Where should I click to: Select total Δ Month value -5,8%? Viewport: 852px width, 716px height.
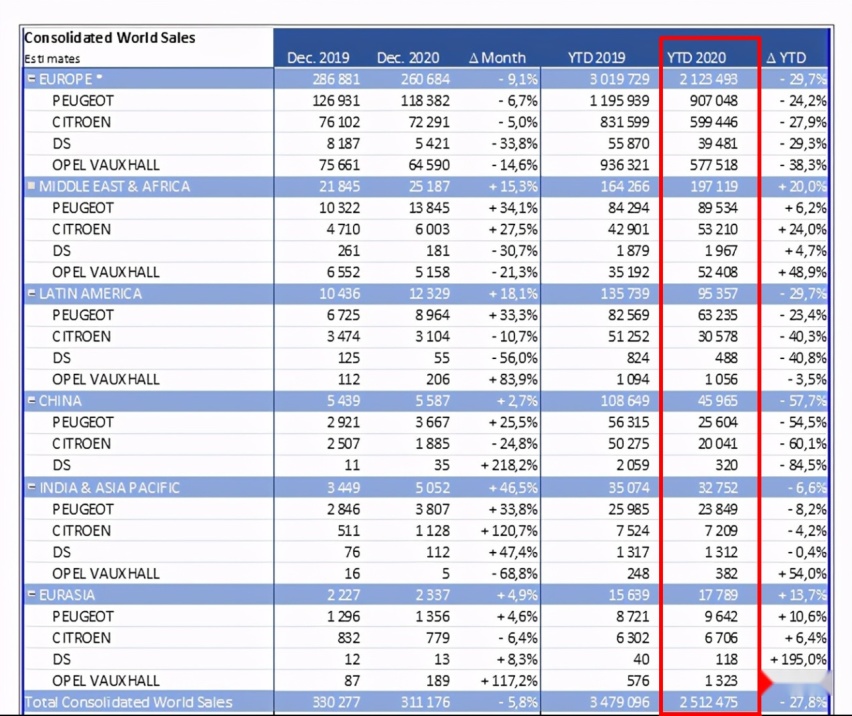518,702
